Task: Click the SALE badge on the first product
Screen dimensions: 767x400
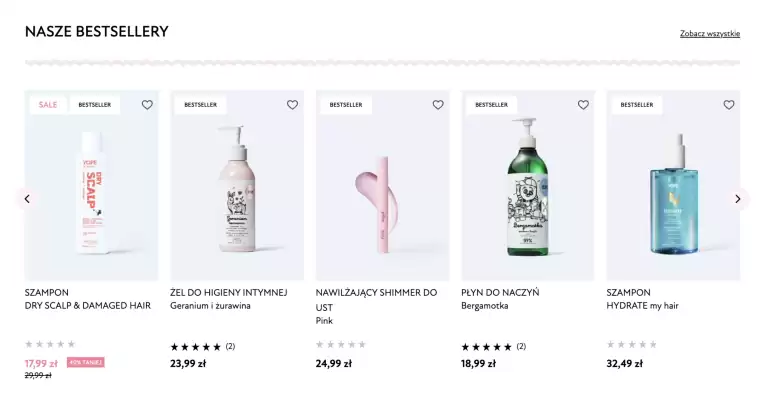Action: coord(48,105)
